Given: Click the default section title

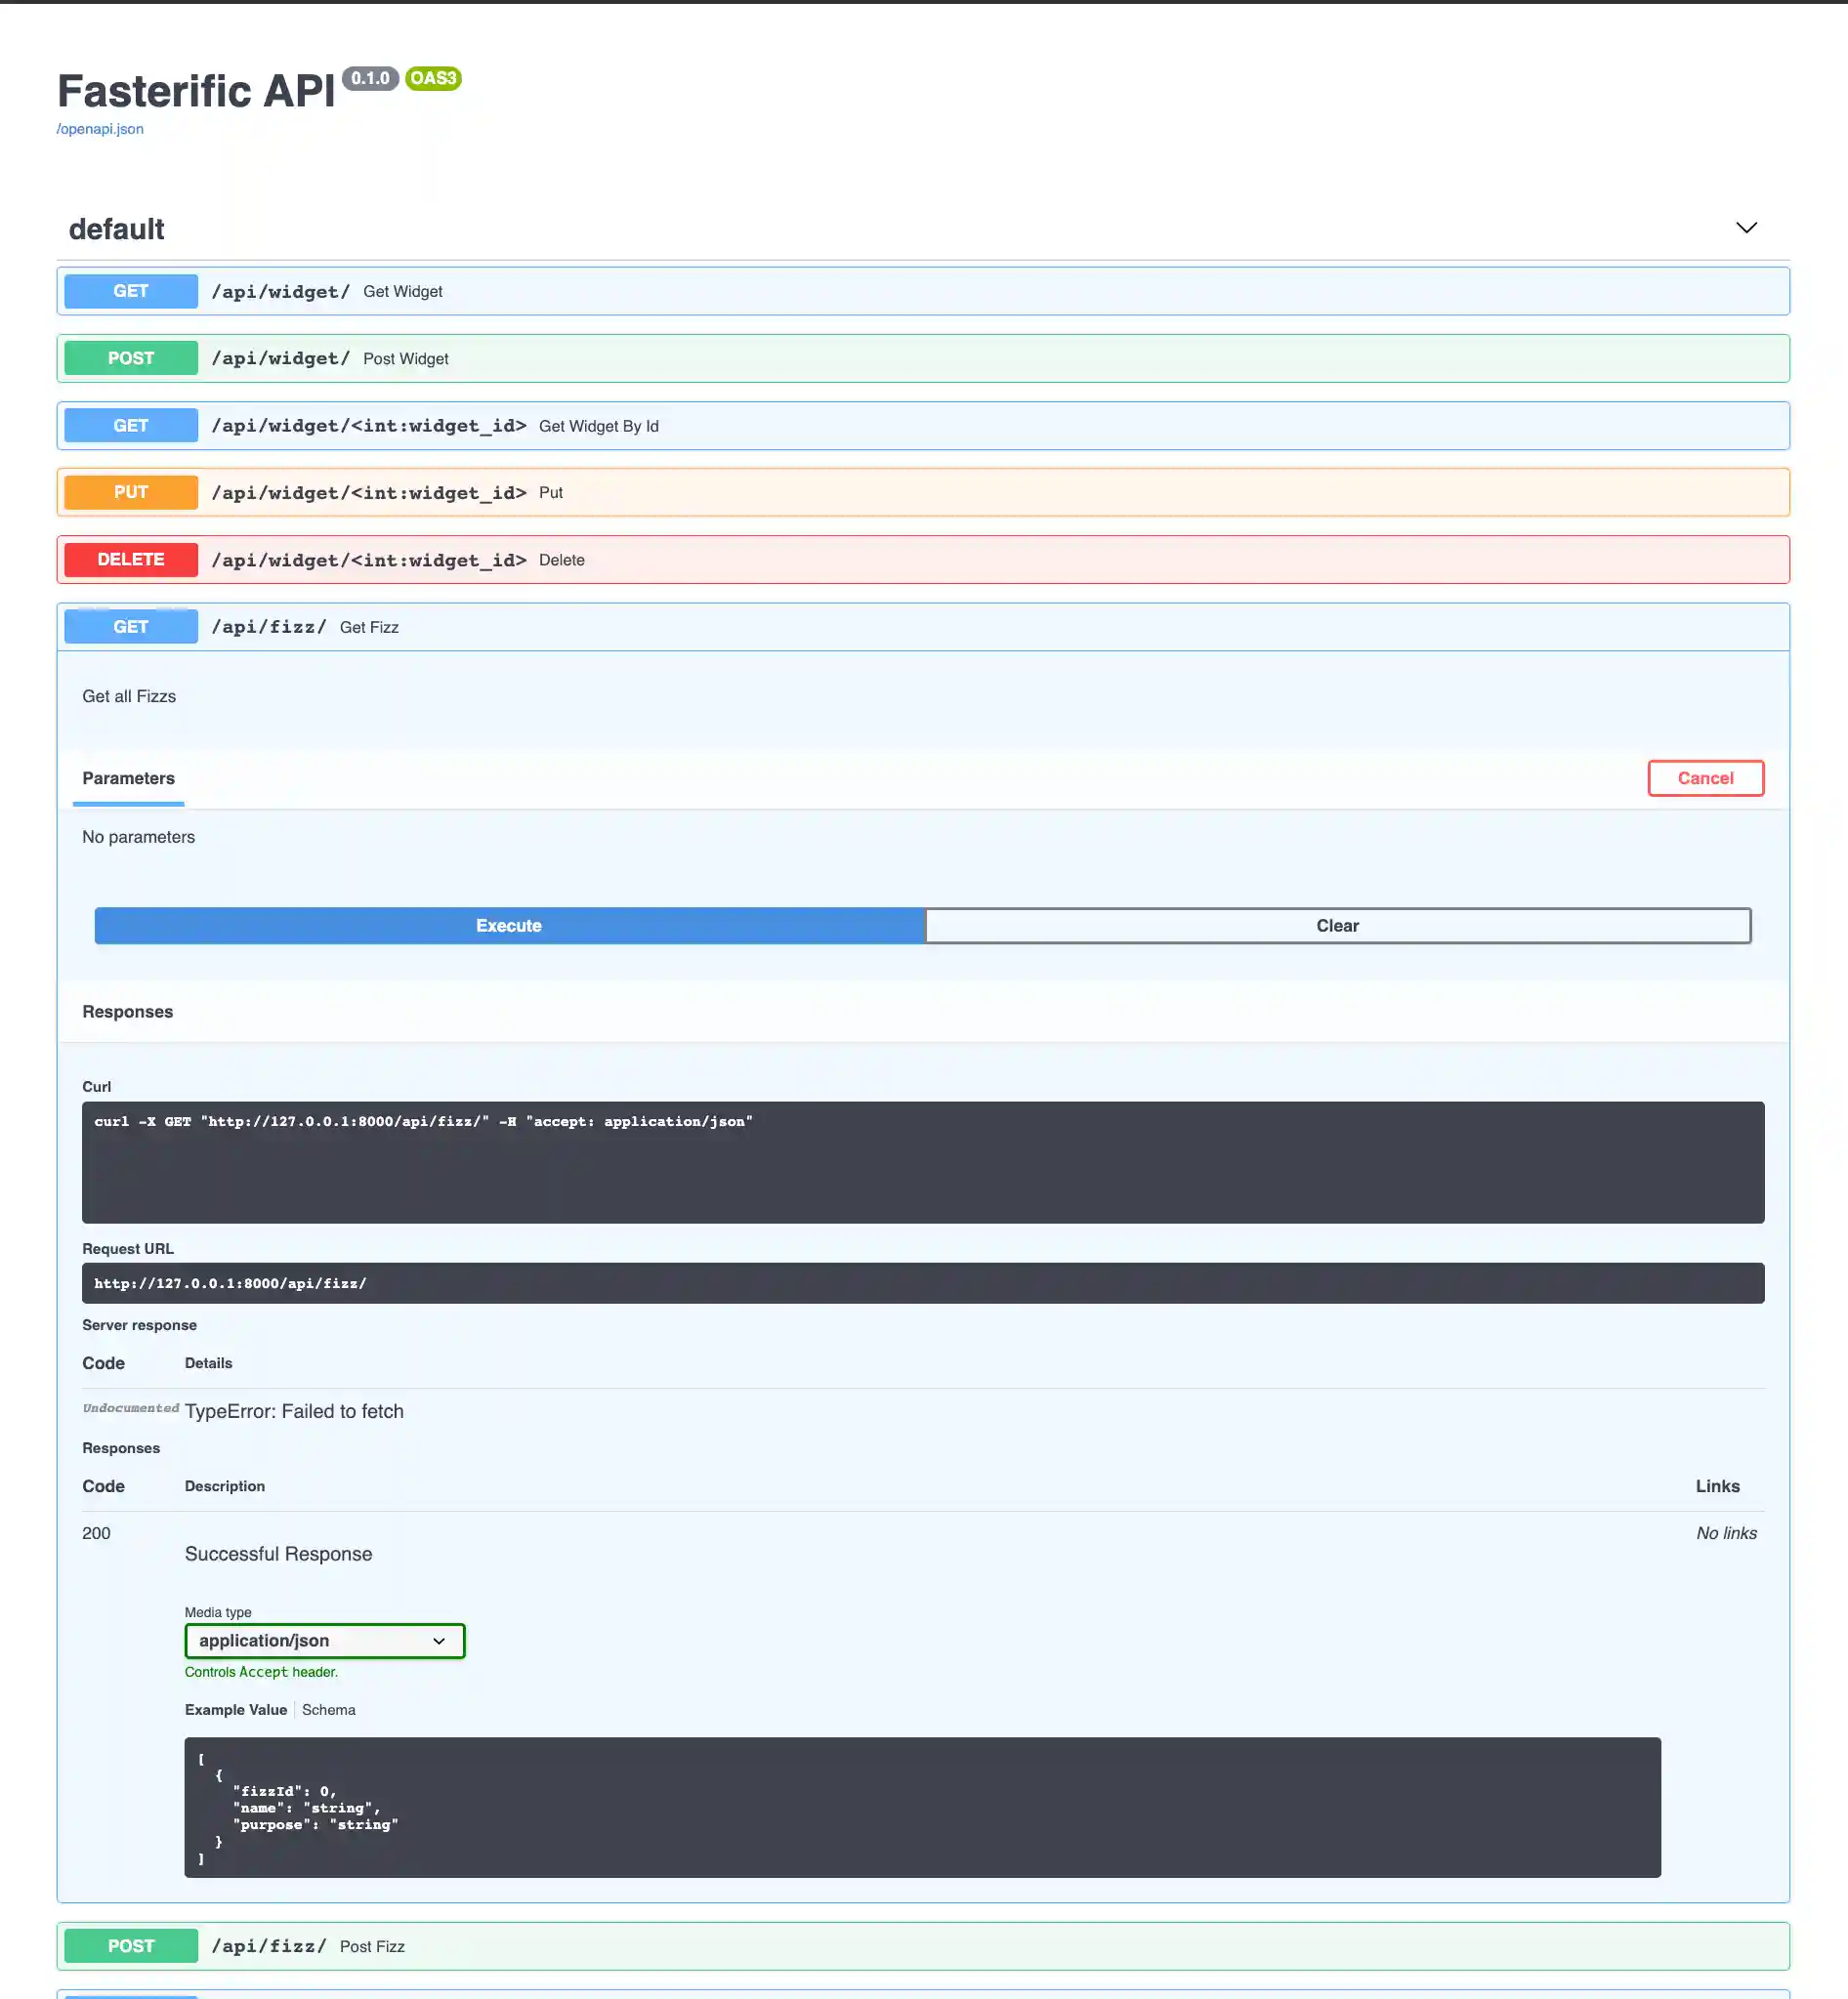Looking at the screenshot, I should point(116,229).
